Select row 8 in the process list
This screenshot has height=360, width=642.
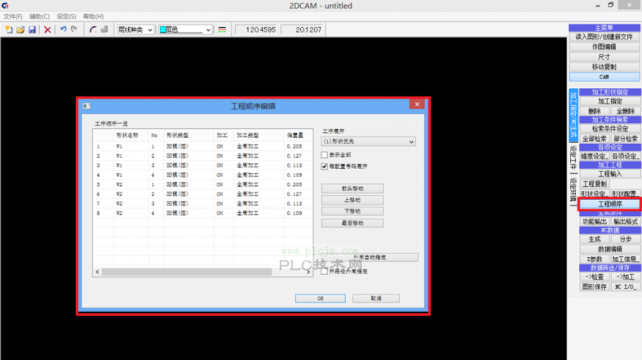click(x=203, y=213)
